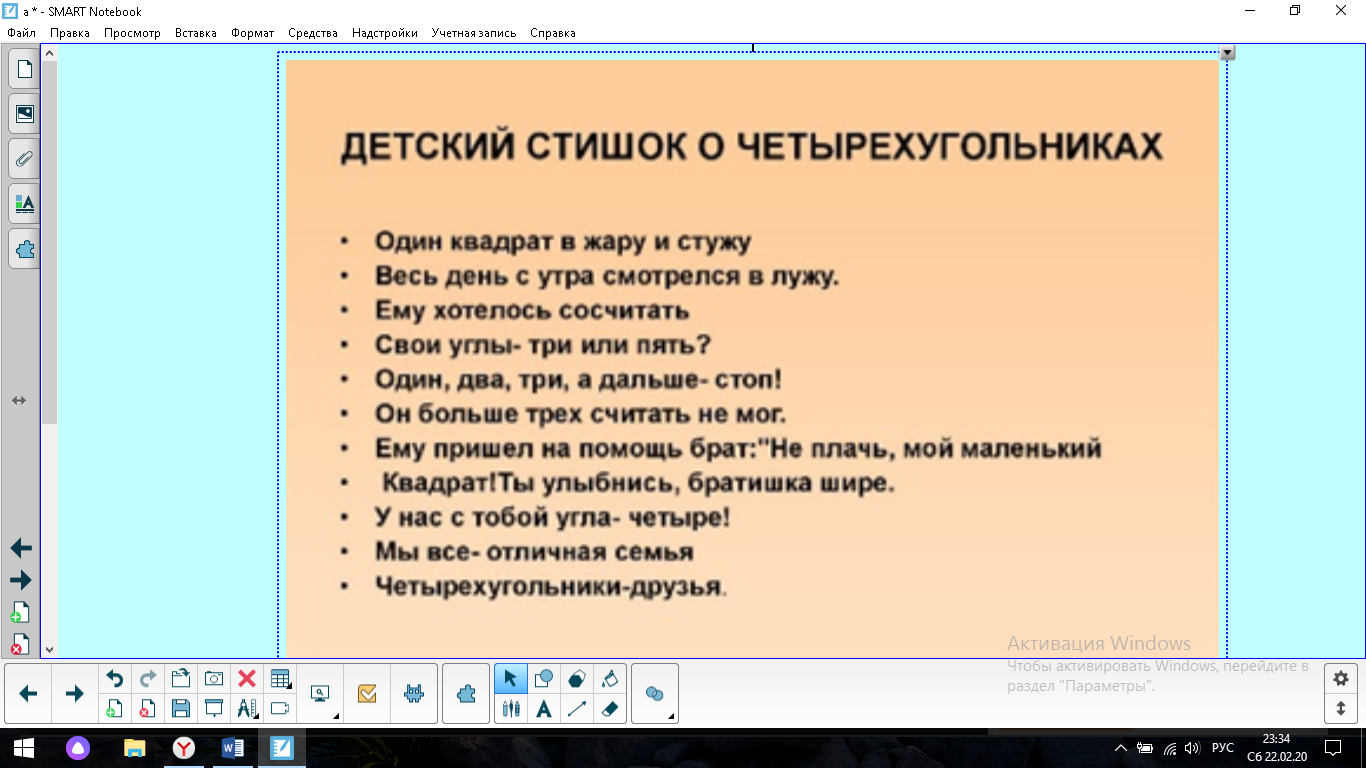Open the Table insert dropdown
1366x768 pixels.
tap(280, 679)
